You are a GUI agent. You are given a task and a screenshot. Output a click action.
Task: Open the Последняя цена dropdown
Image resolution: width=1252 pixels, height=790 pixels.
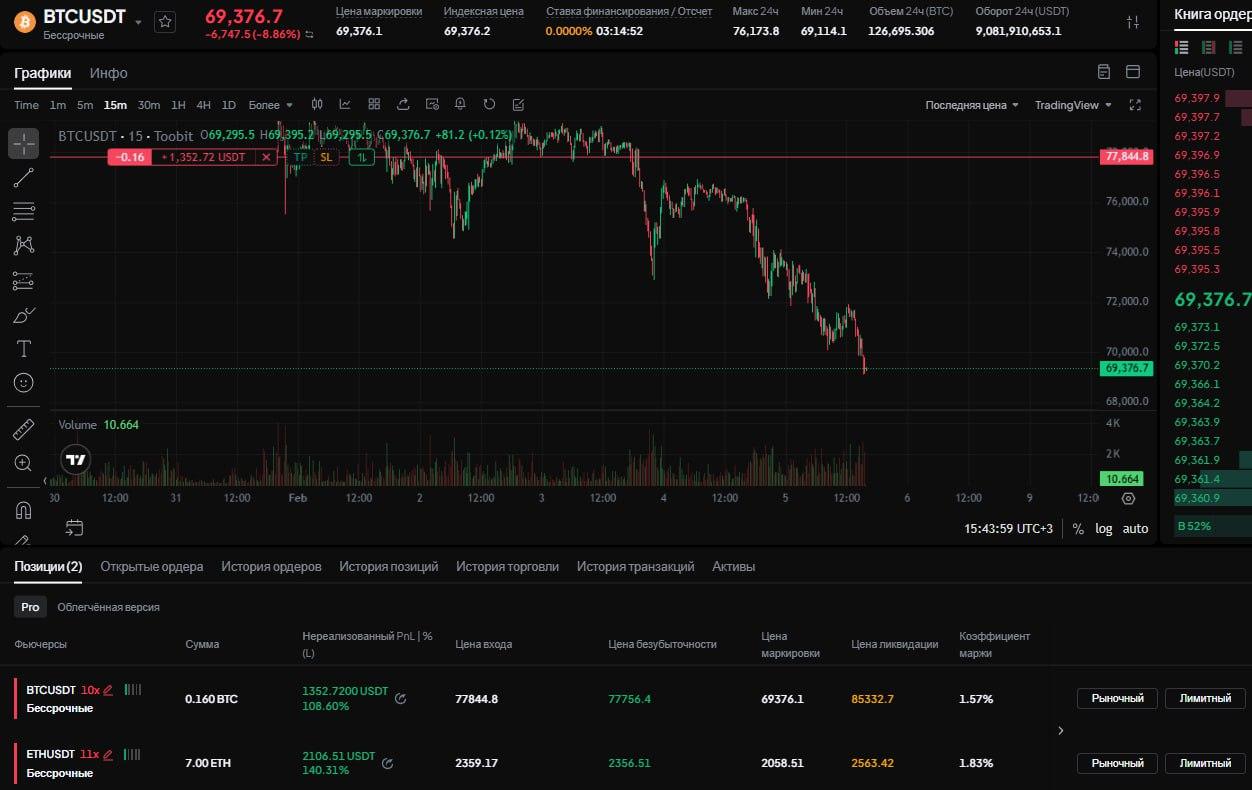point(971,105)
